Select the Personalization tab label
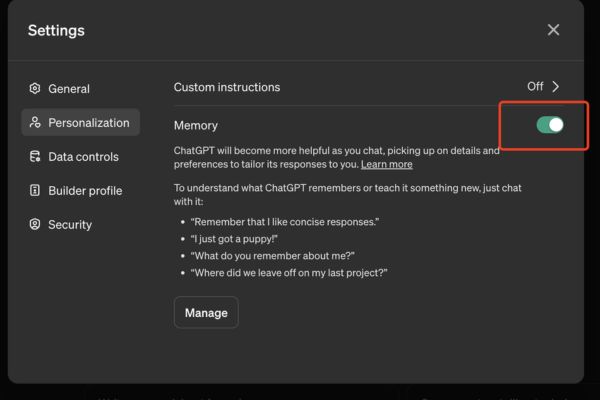Viewport: 600px width, 400px height. tap(88, 123)
